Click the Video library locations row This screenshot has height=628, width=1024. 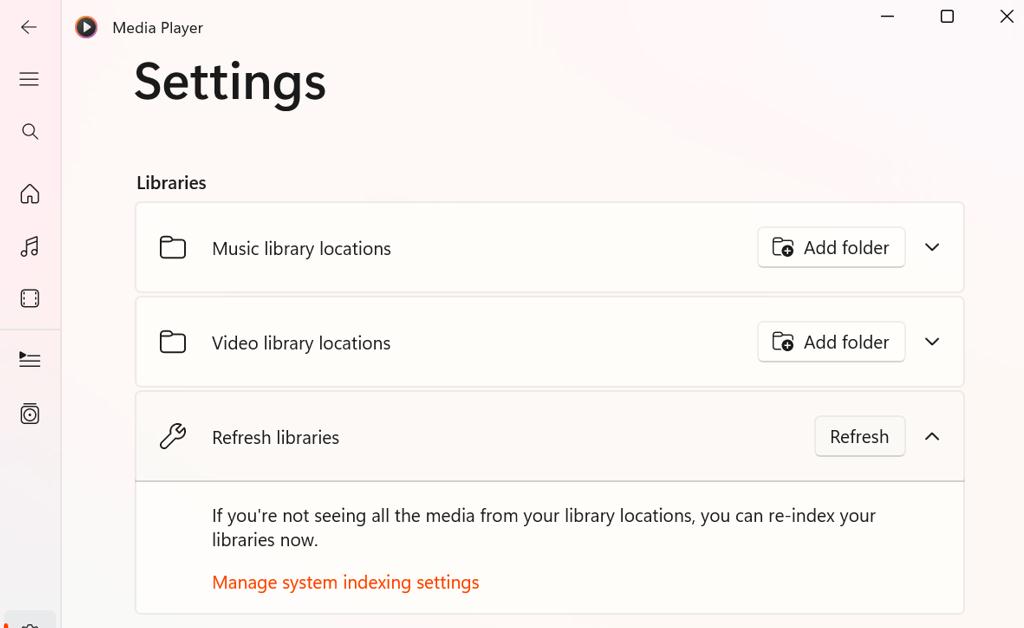[450, 343]
